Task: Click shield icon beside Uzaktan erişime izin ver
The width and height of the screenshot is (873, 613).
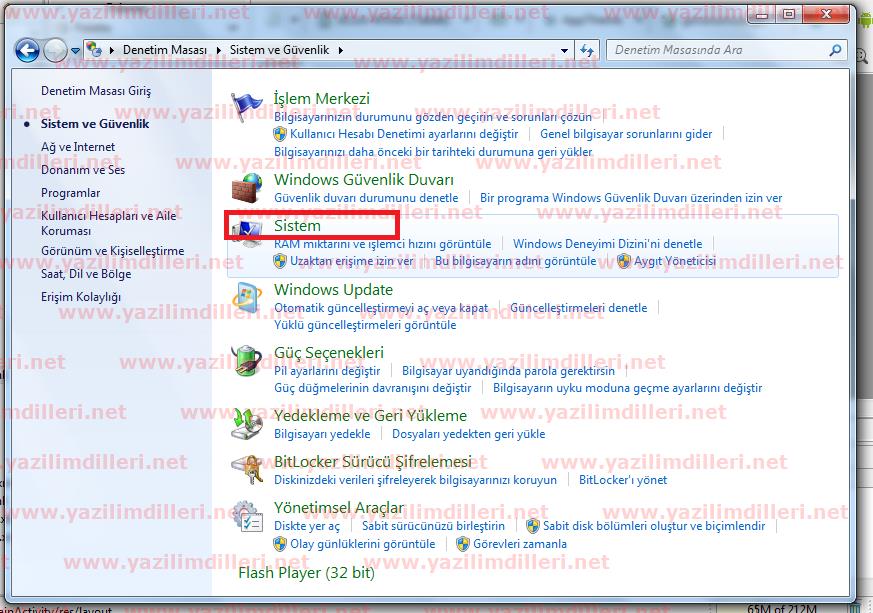Action: click(279, 261)
